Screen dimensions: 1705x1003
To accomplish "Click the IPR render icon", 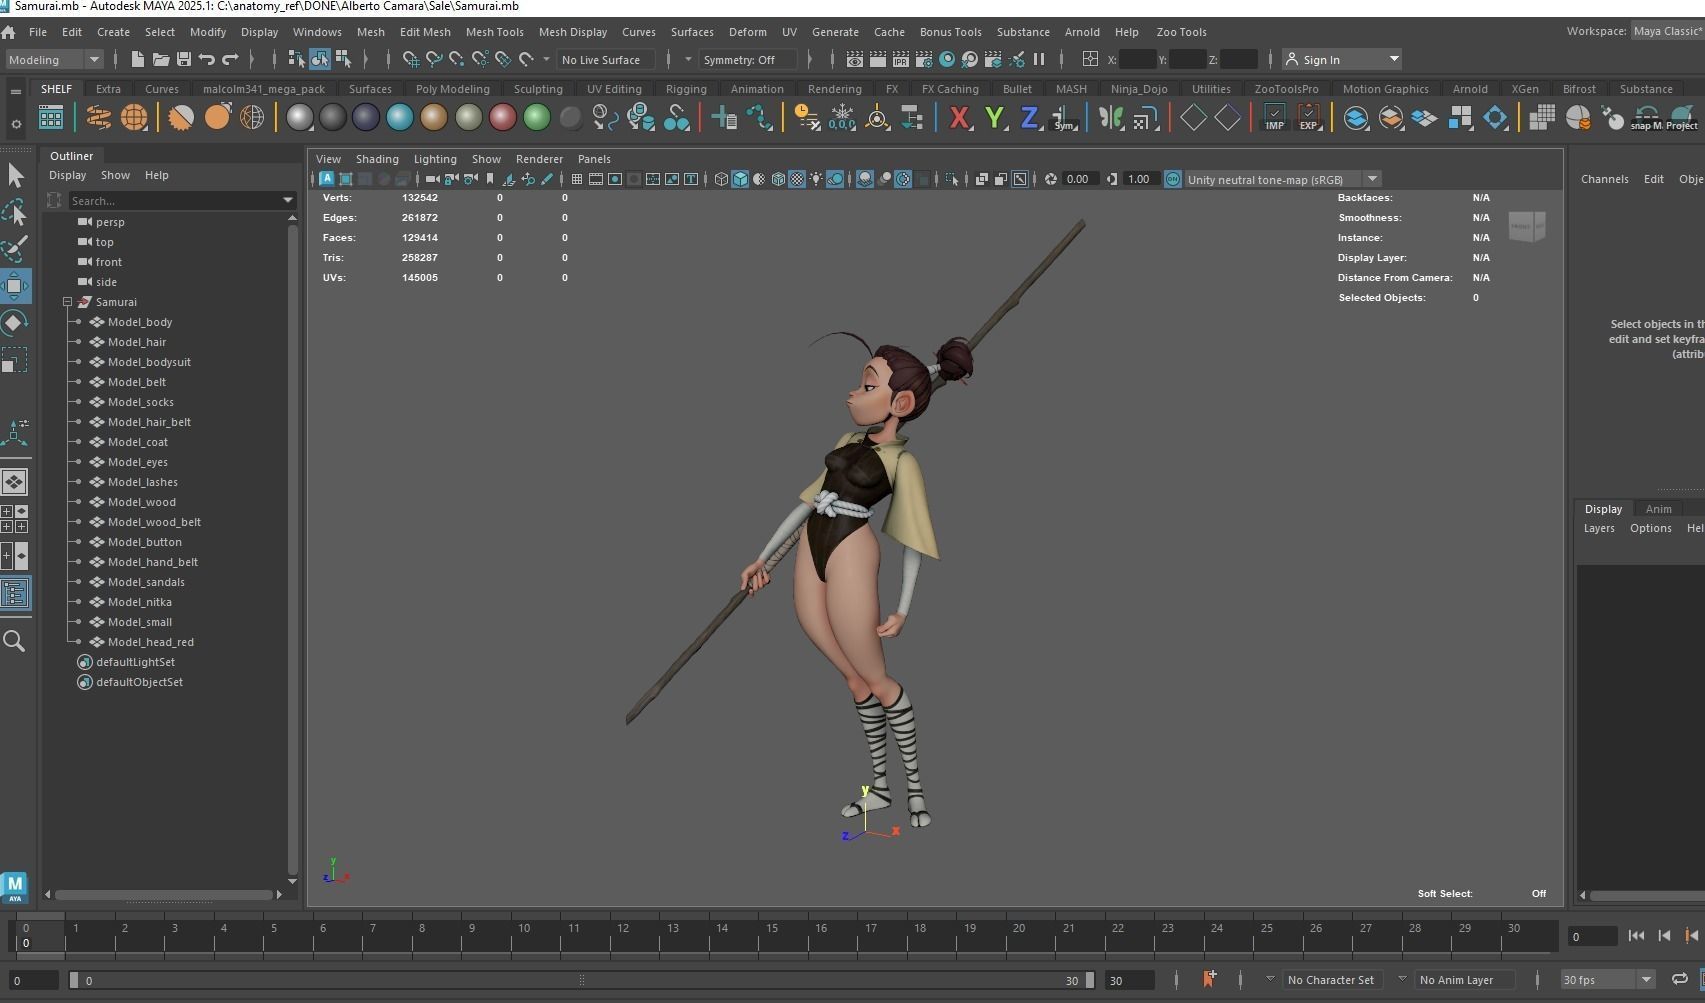I will [x=901, y=60].
